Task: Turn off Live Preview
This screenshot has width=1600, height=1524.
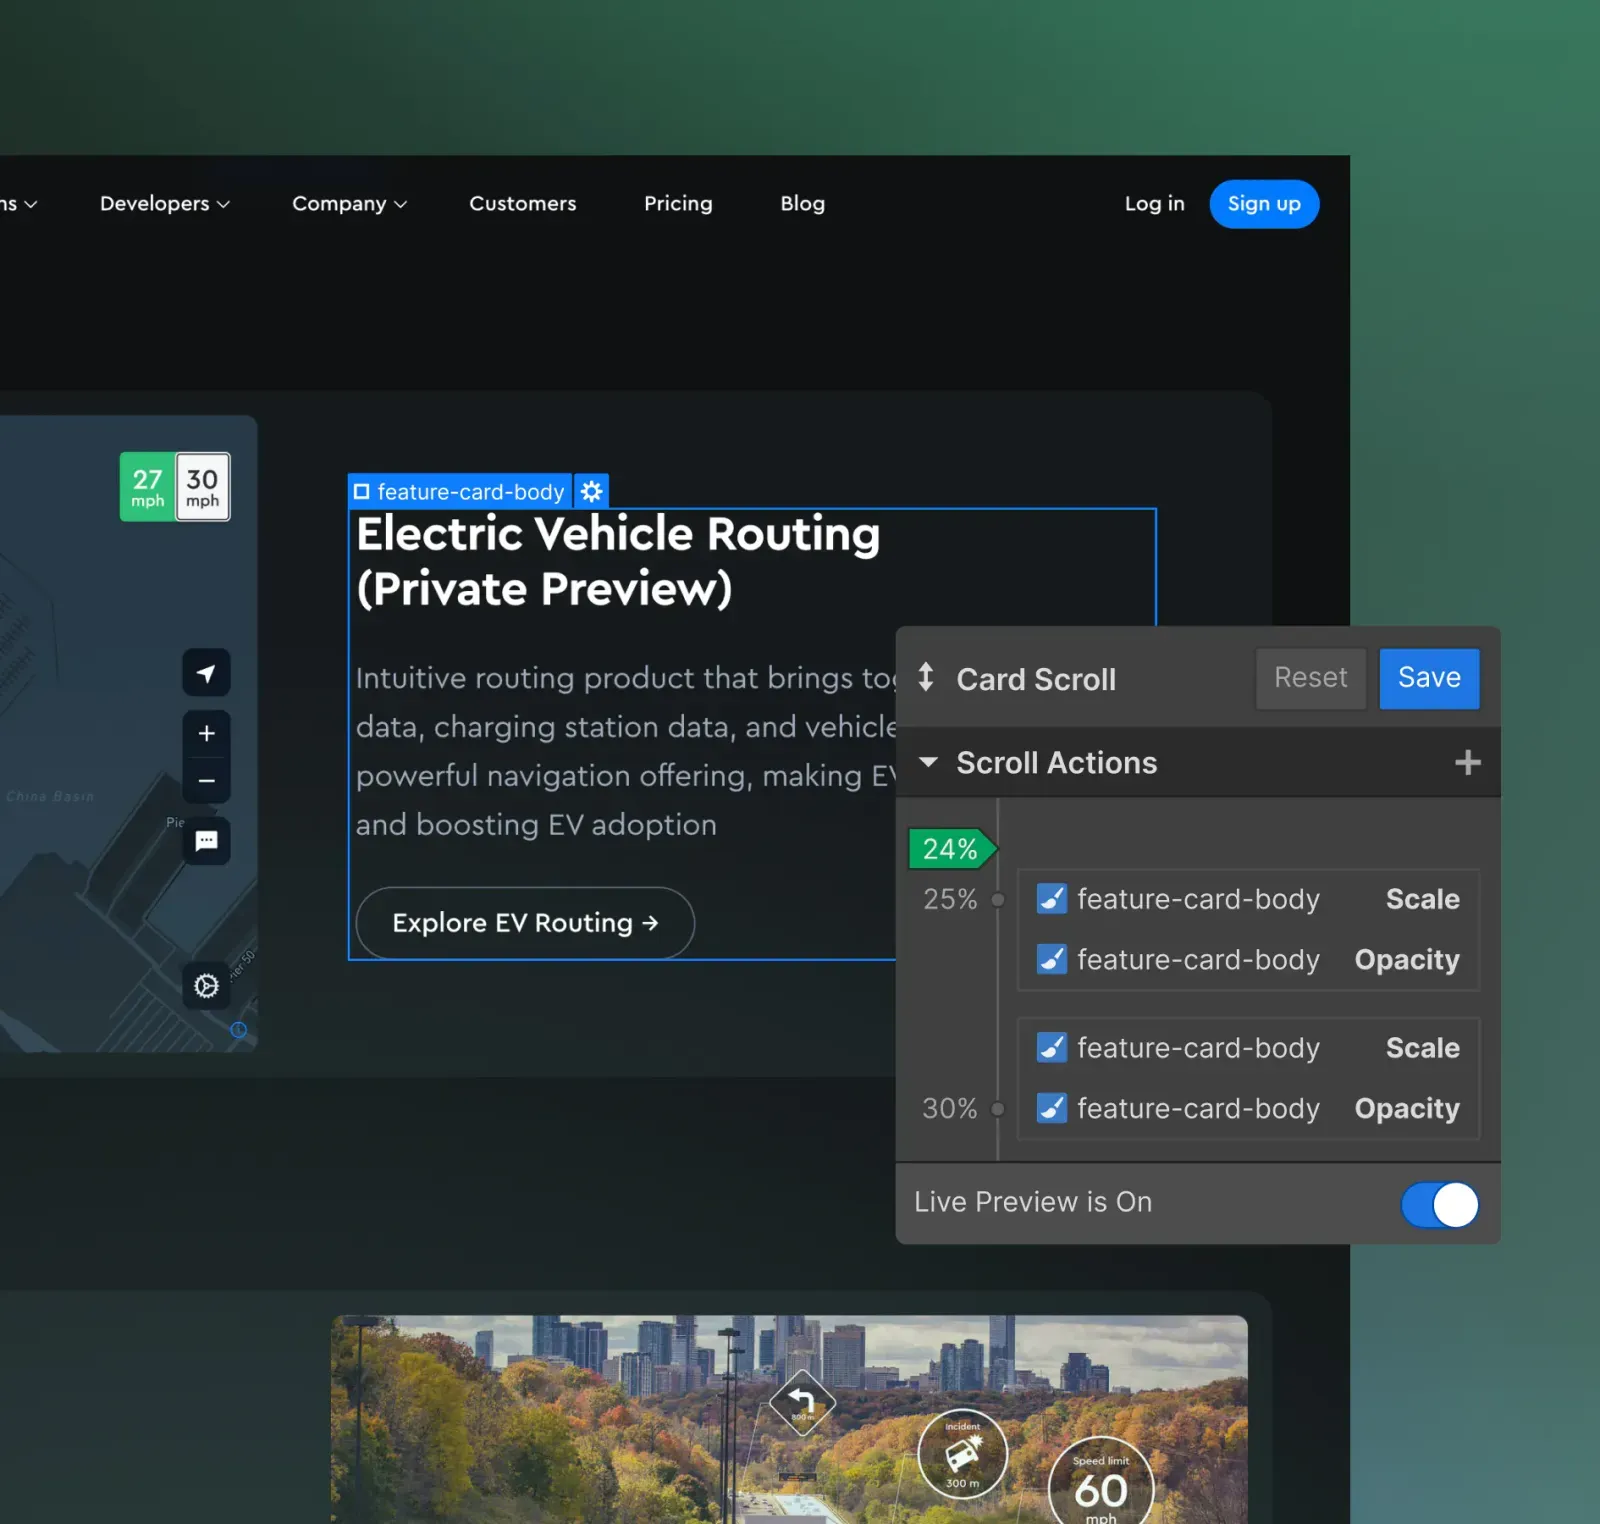Action: (x=1440, y=1205)
